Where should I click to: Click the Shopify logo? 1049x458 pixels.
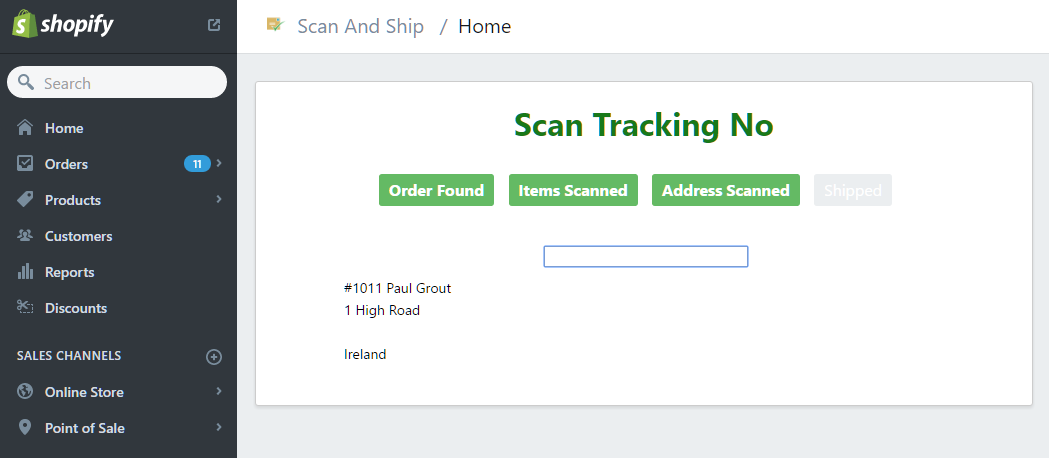pyautogui.click(x=63, y=25)
